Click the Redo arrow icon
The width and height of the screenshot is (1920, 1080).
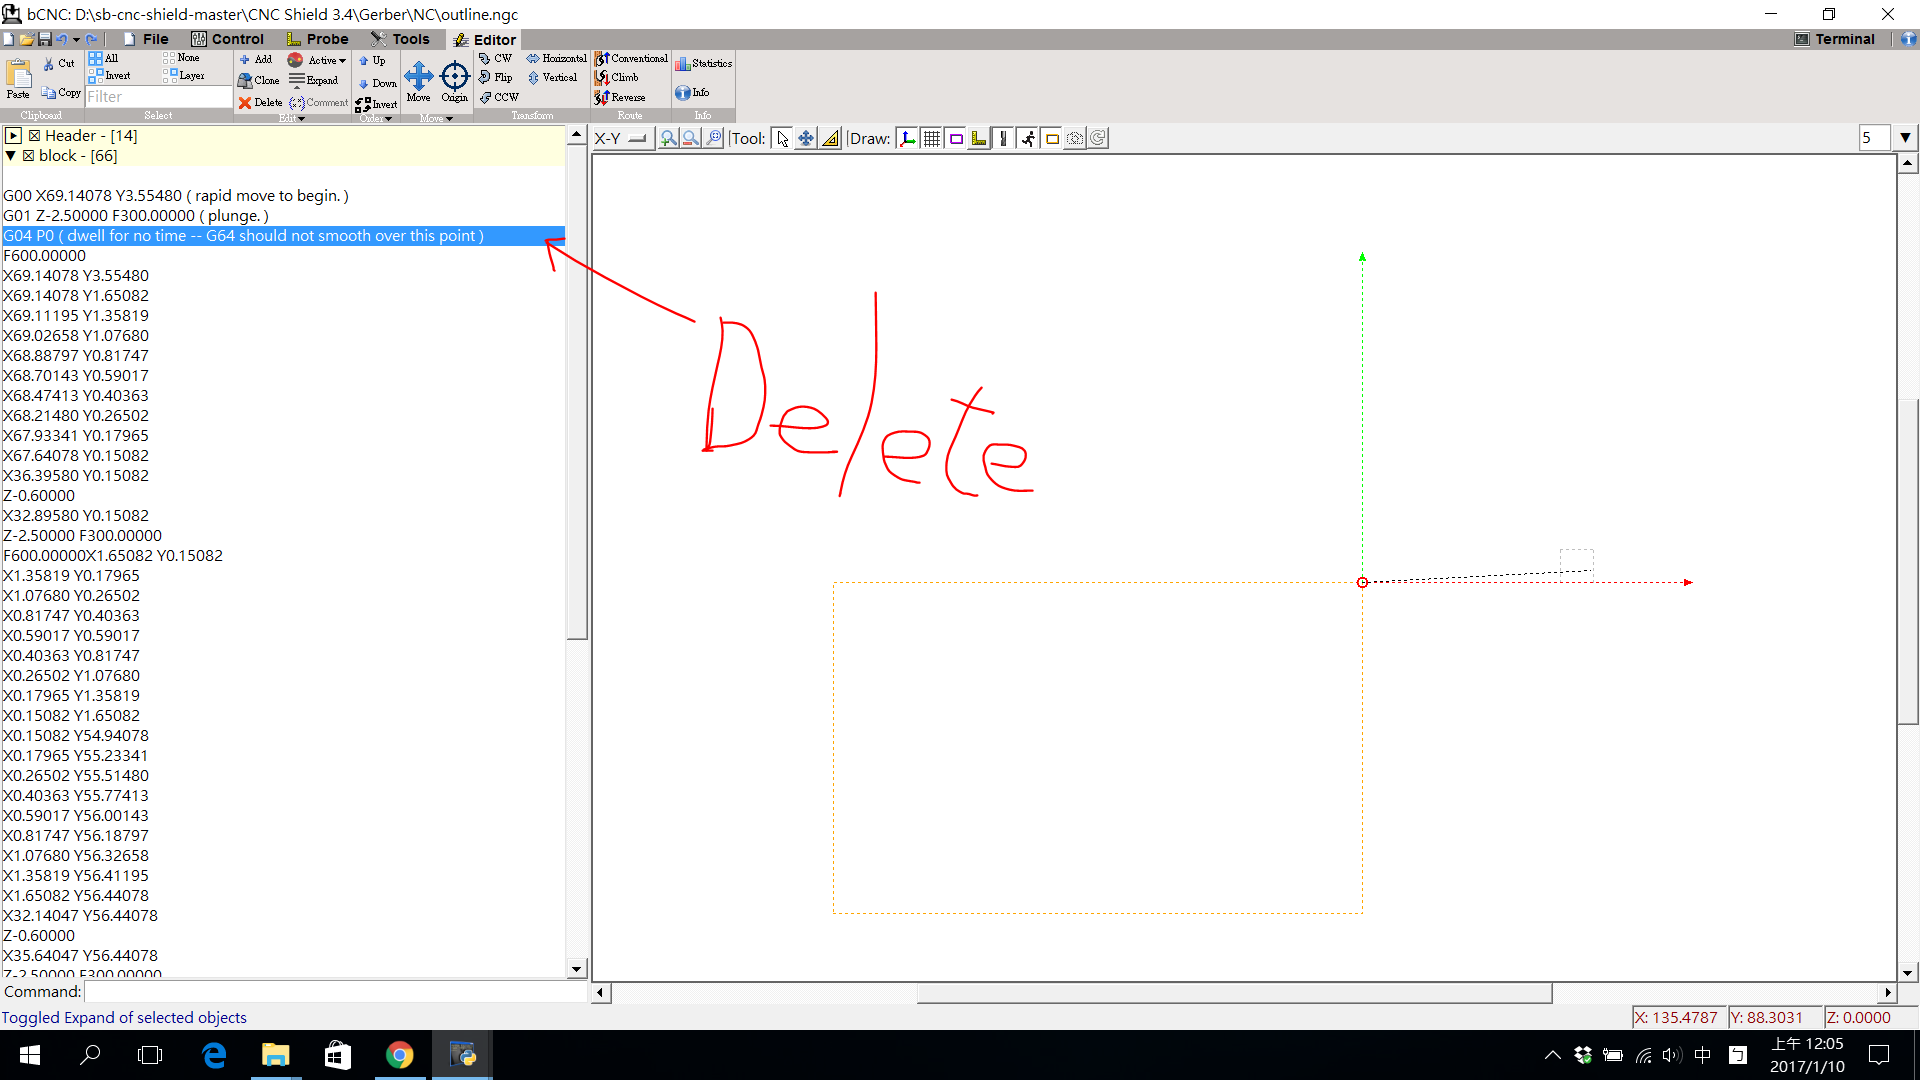[91, 39]
